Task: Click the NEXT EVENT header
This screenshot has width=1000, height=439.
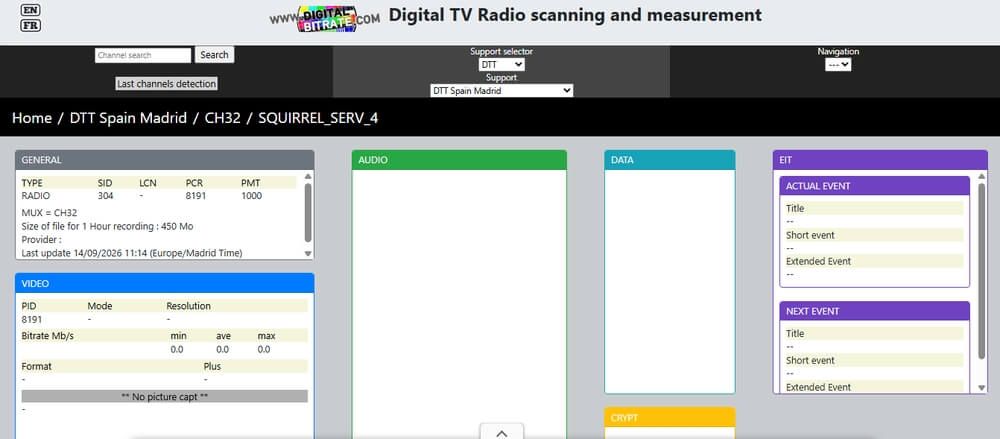Action: (874, 311)
